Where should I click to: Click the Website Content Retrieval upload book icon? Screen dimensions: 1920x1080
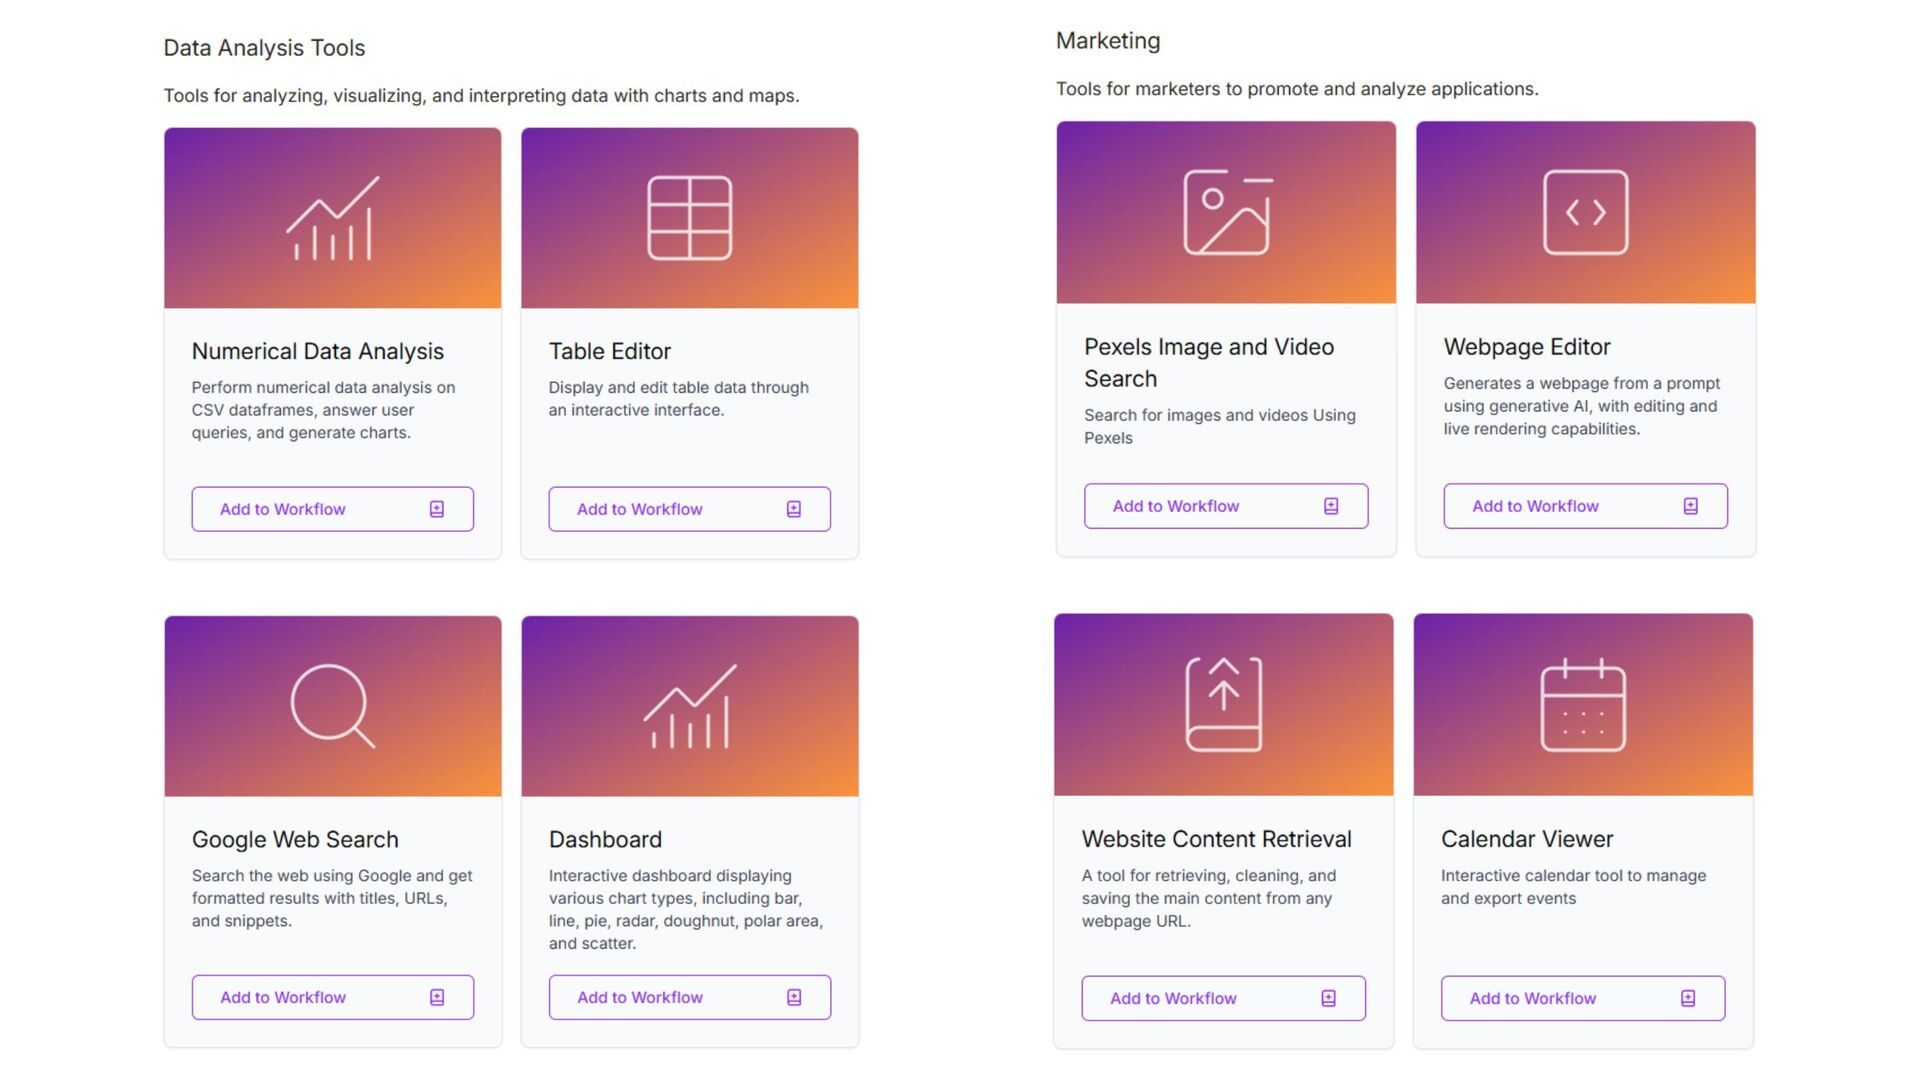point(1223,704)
